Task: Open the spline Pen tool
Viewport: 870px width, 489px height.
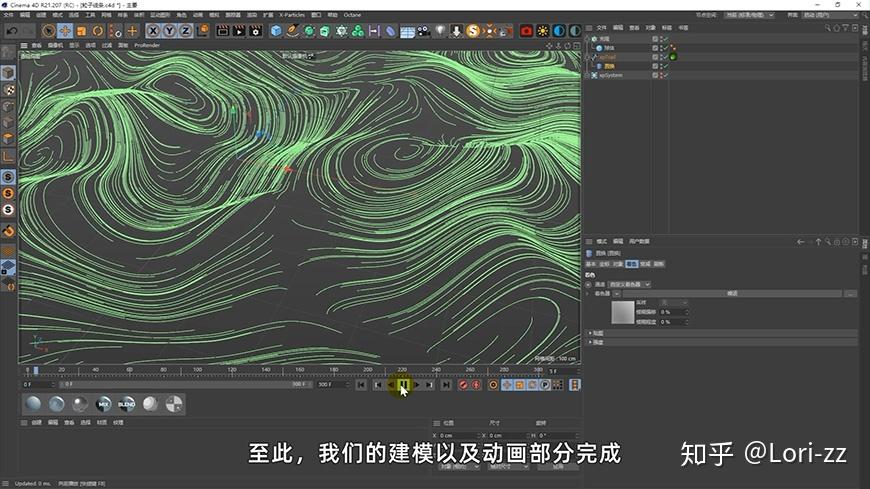Action: click(x=292, y=31)
